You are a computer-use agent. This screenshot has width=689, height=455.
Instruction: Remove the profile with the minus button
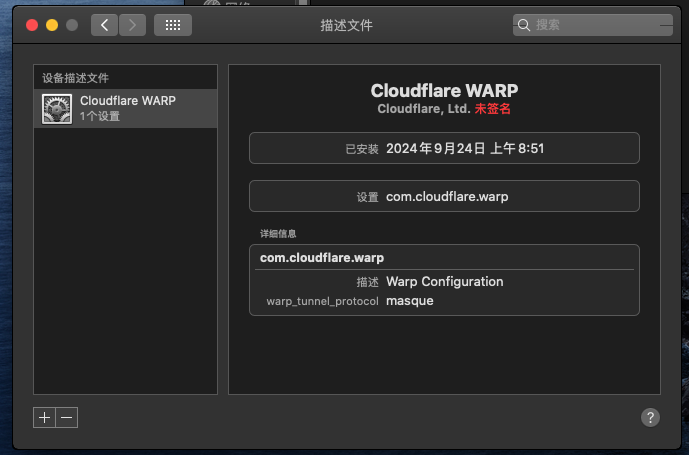coord(67,418)
